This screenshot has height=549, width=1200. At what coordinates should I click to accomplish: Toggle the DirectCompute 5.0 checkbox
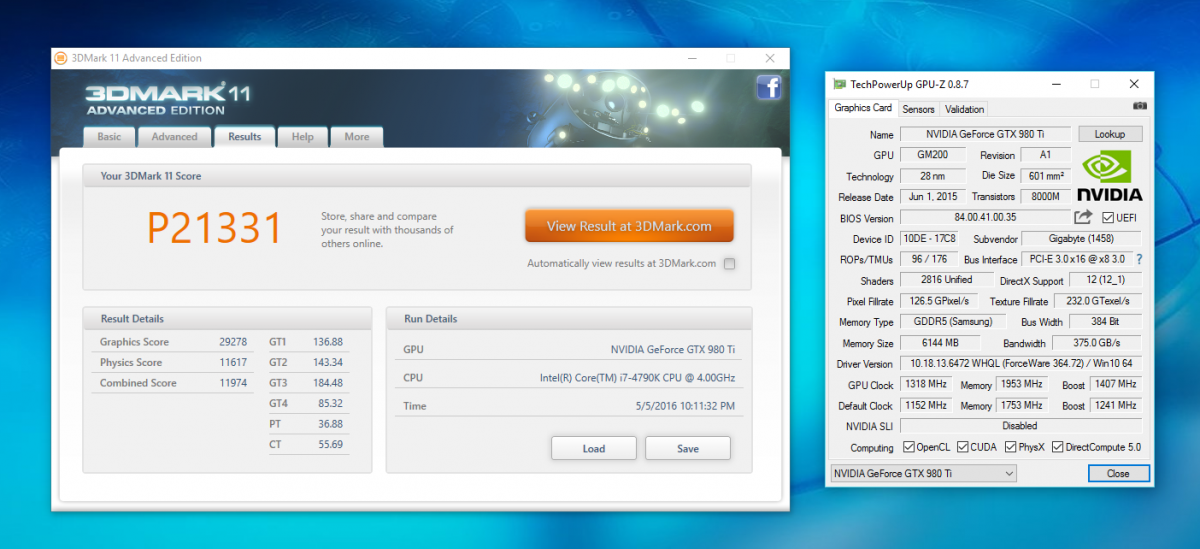pyautogui.click(x=1057, y=447)
